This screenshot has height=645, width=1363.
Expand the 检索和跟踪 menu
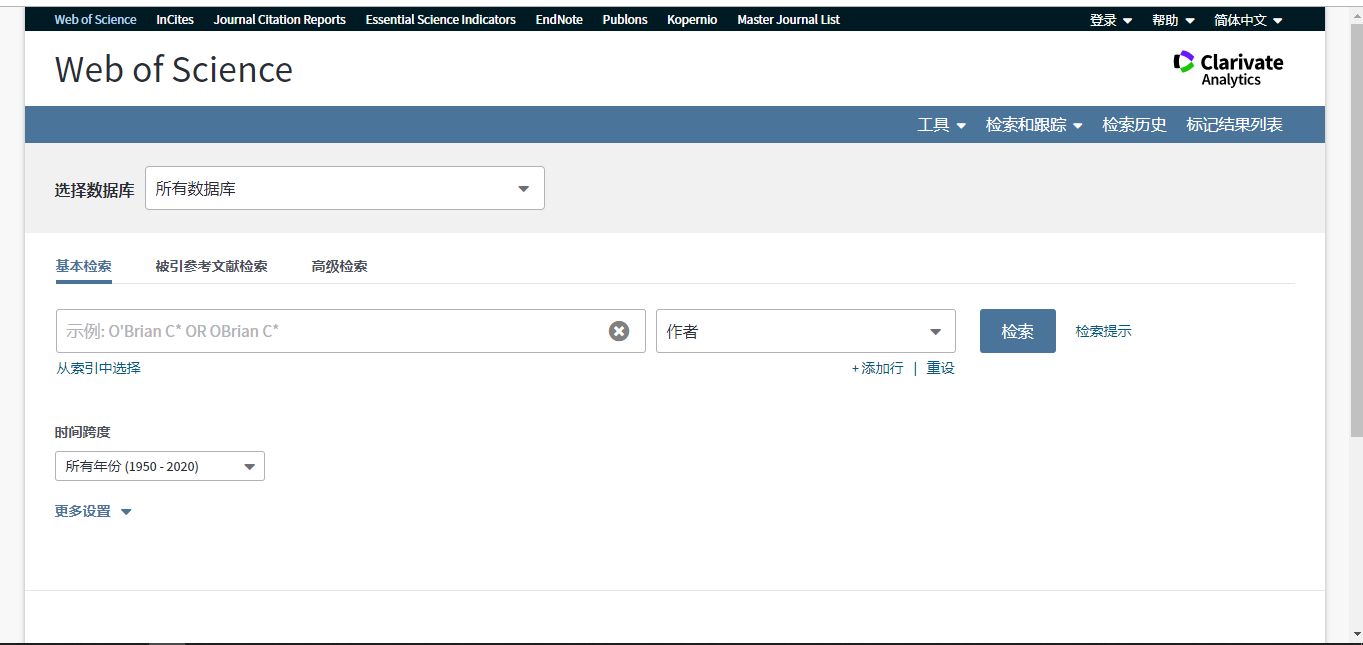(1034, 125)
